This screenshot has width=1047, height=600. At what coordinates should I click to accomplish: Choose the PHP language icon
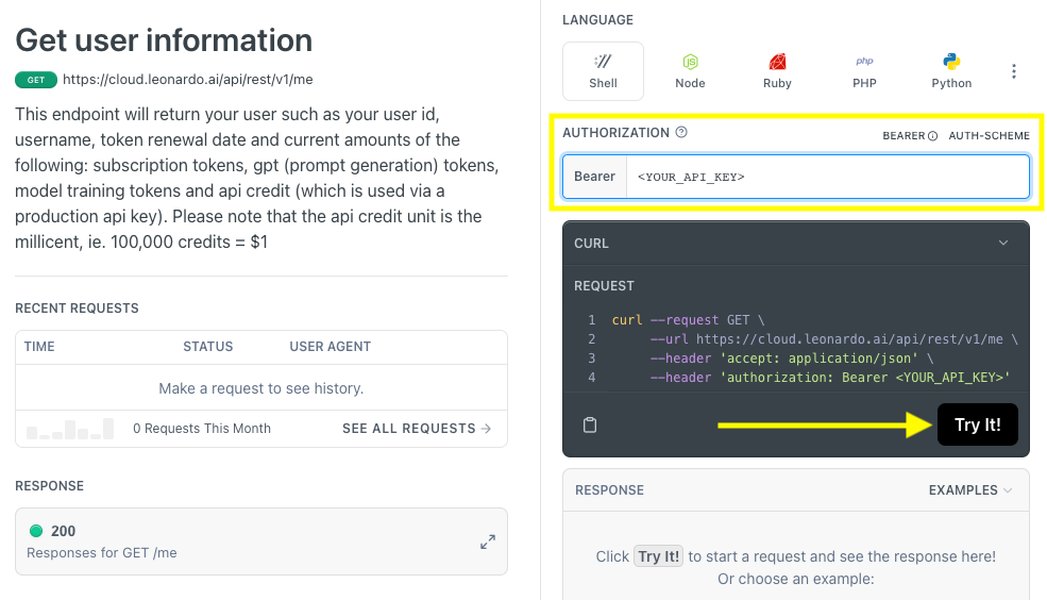coord(864,61)
